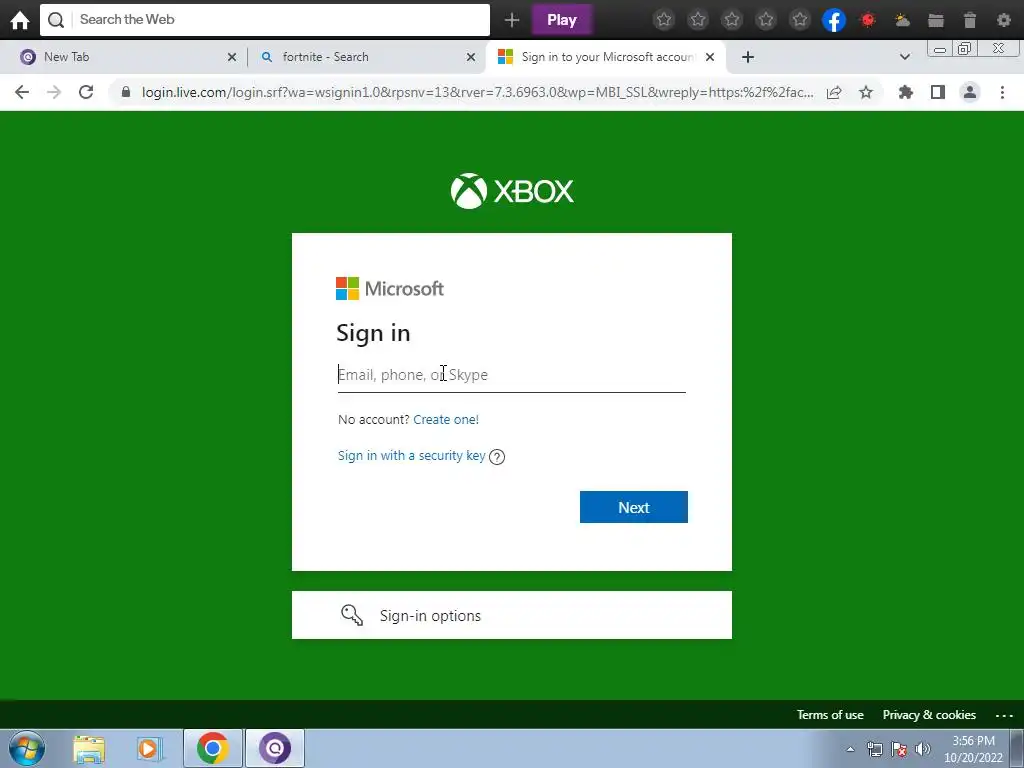Image resolution: width=1024 pixels, height=768 pixels.
Task: Open media player from taskbar
Action: 150,748
